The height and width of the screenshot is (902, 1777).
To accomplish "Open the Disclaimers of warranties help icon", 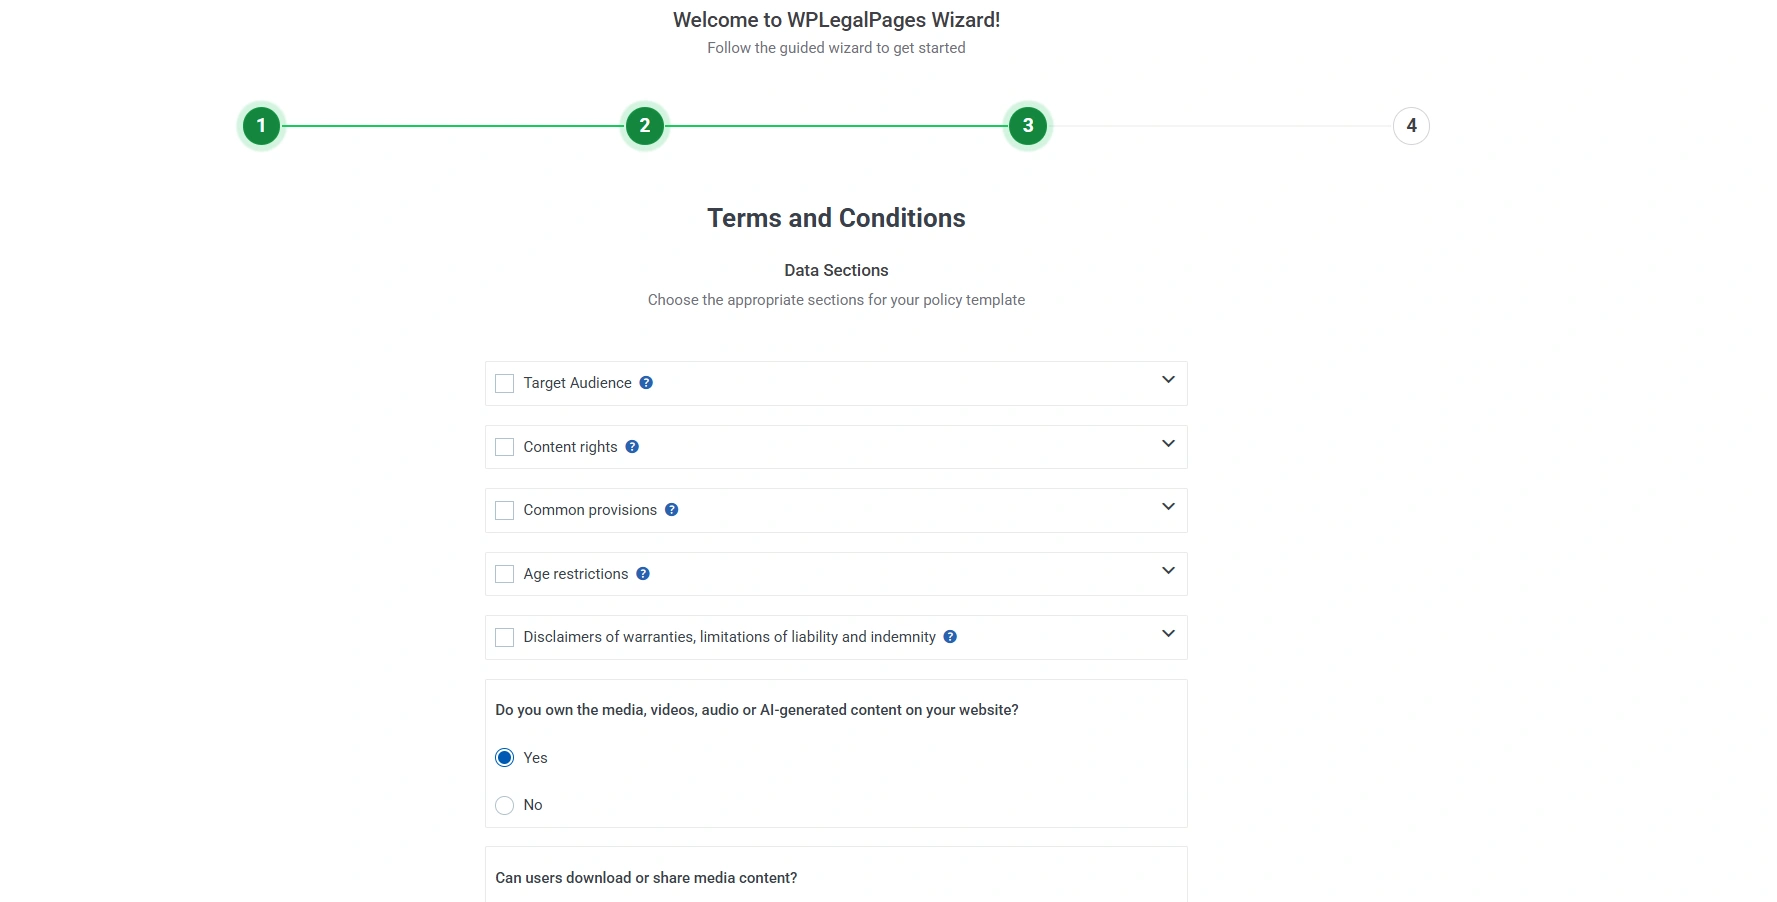I will (950, 637).
